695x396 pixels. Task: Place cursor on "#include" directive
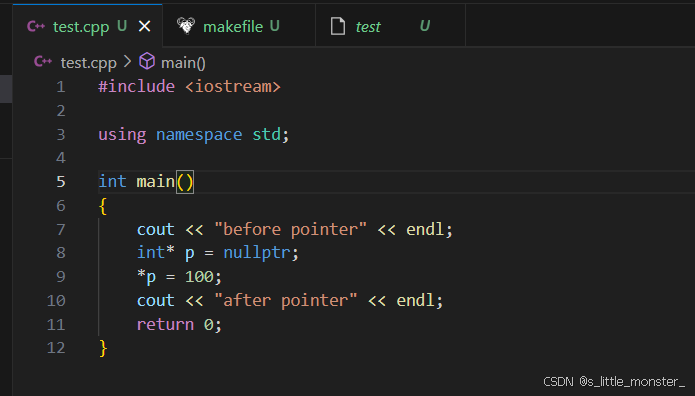coord(137,86)
